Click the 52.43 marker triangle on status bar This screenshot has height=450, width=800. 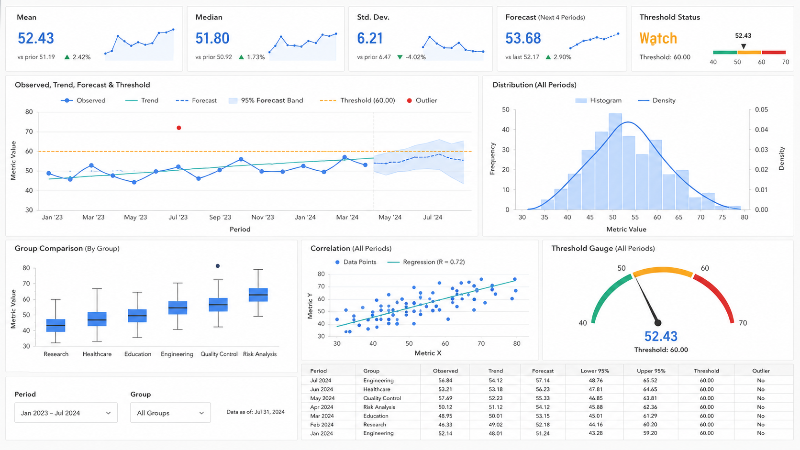tap(743, 46)
